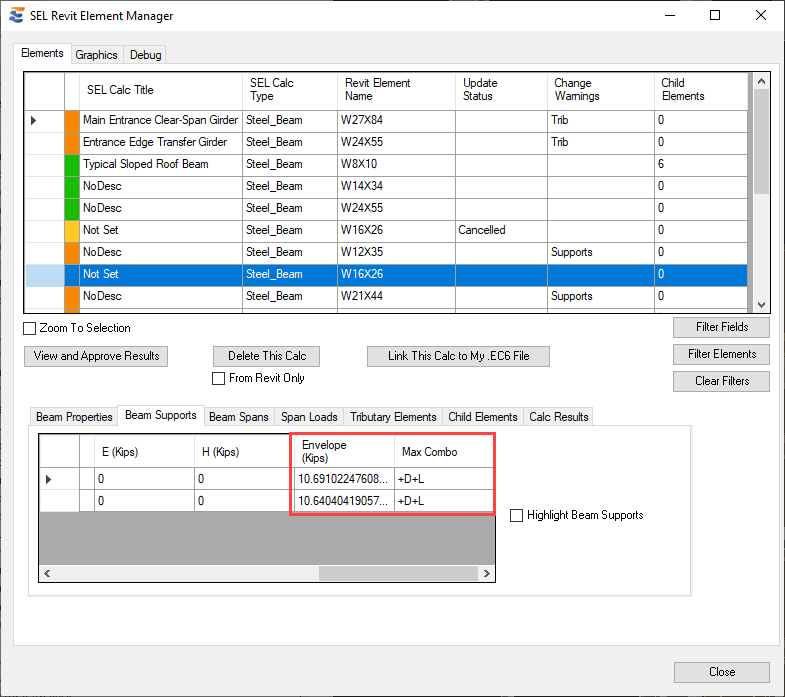Switch to the Graphics tab
Image resolution: width=785 pixels, height=697 pixels.
pos(96,55)
